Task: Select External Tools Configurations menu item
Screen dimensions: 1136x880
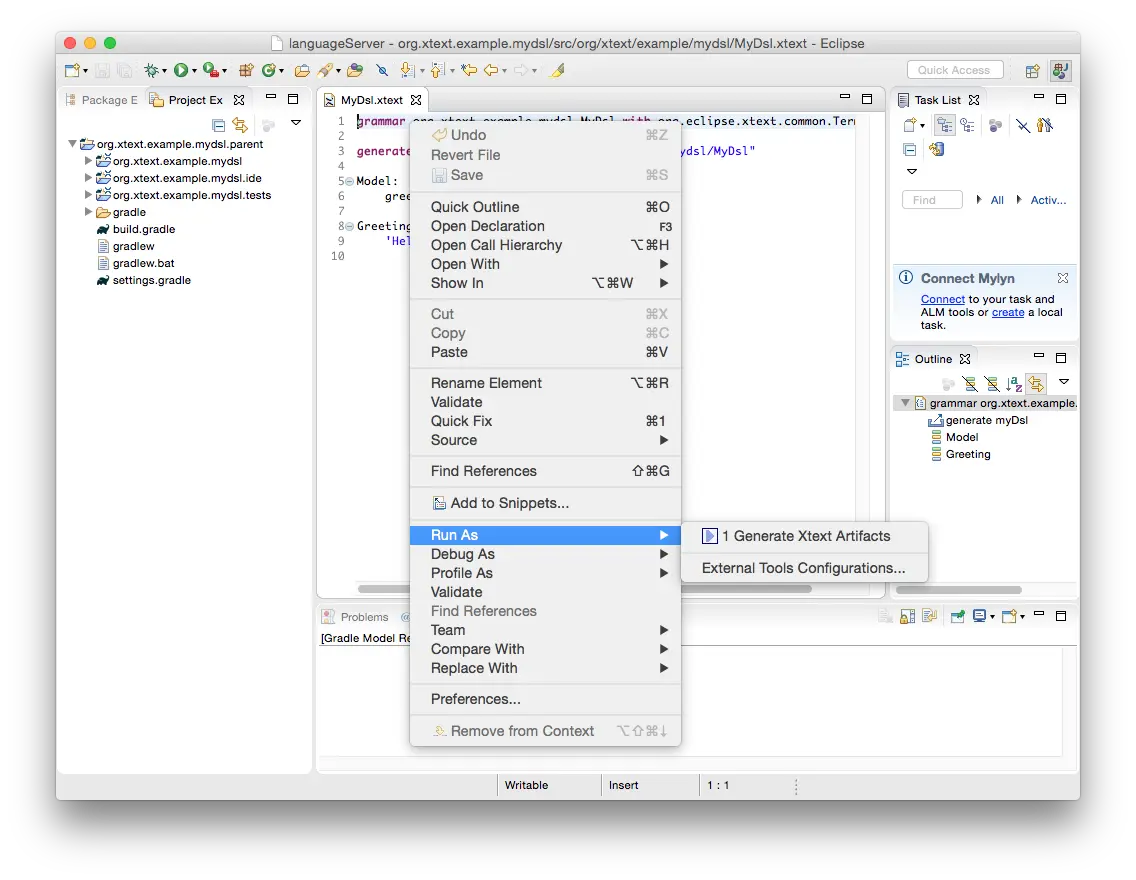Action: point(803,568)
